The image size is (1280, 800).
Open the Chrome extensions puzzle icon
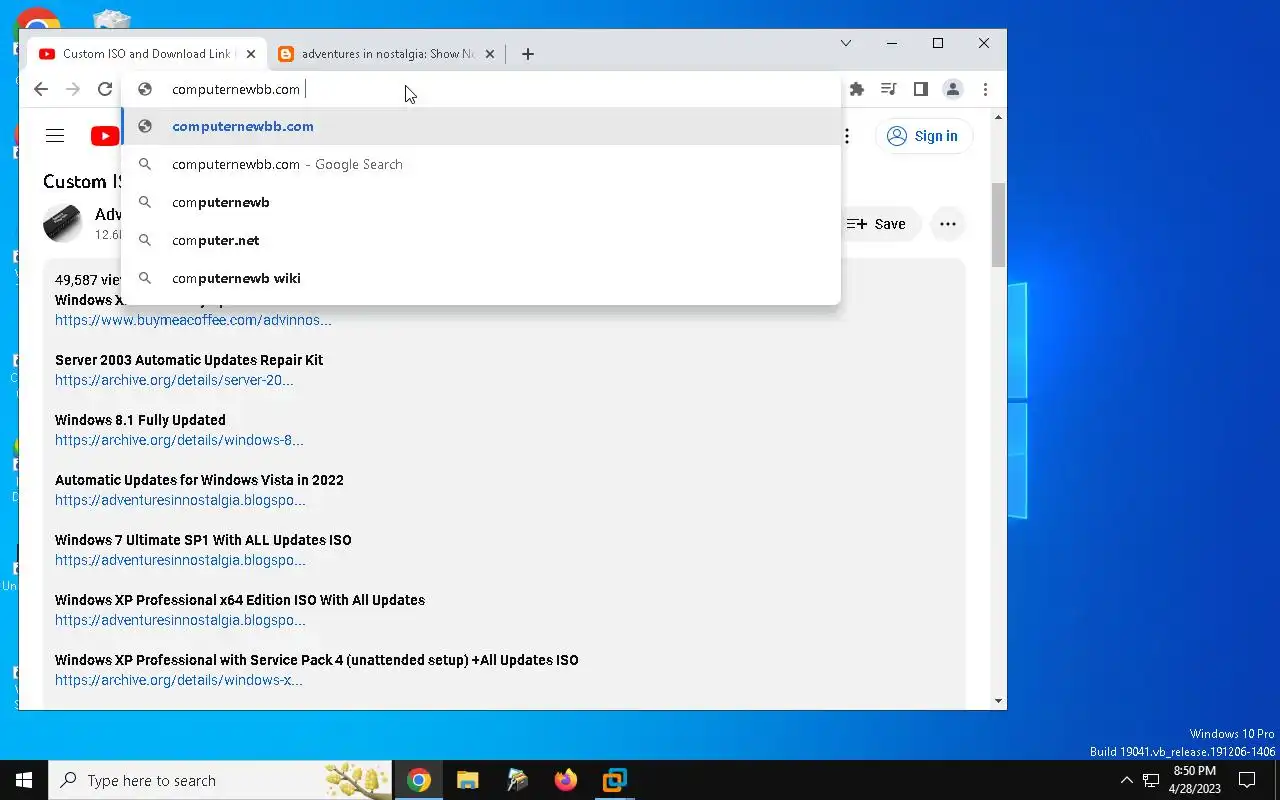pos(857,89)
